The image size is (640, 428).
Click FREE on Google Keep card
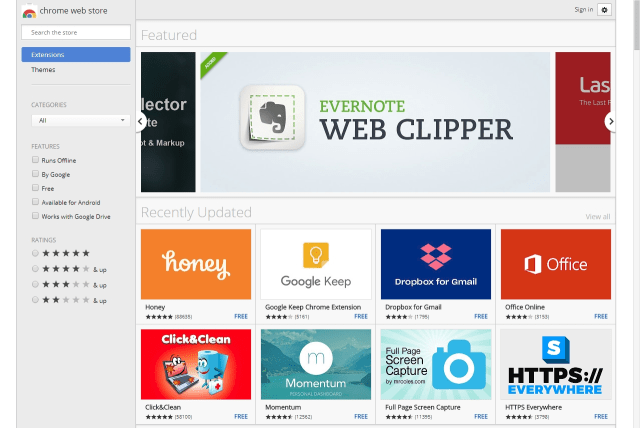pyautogui.click(x=361, y=317)
